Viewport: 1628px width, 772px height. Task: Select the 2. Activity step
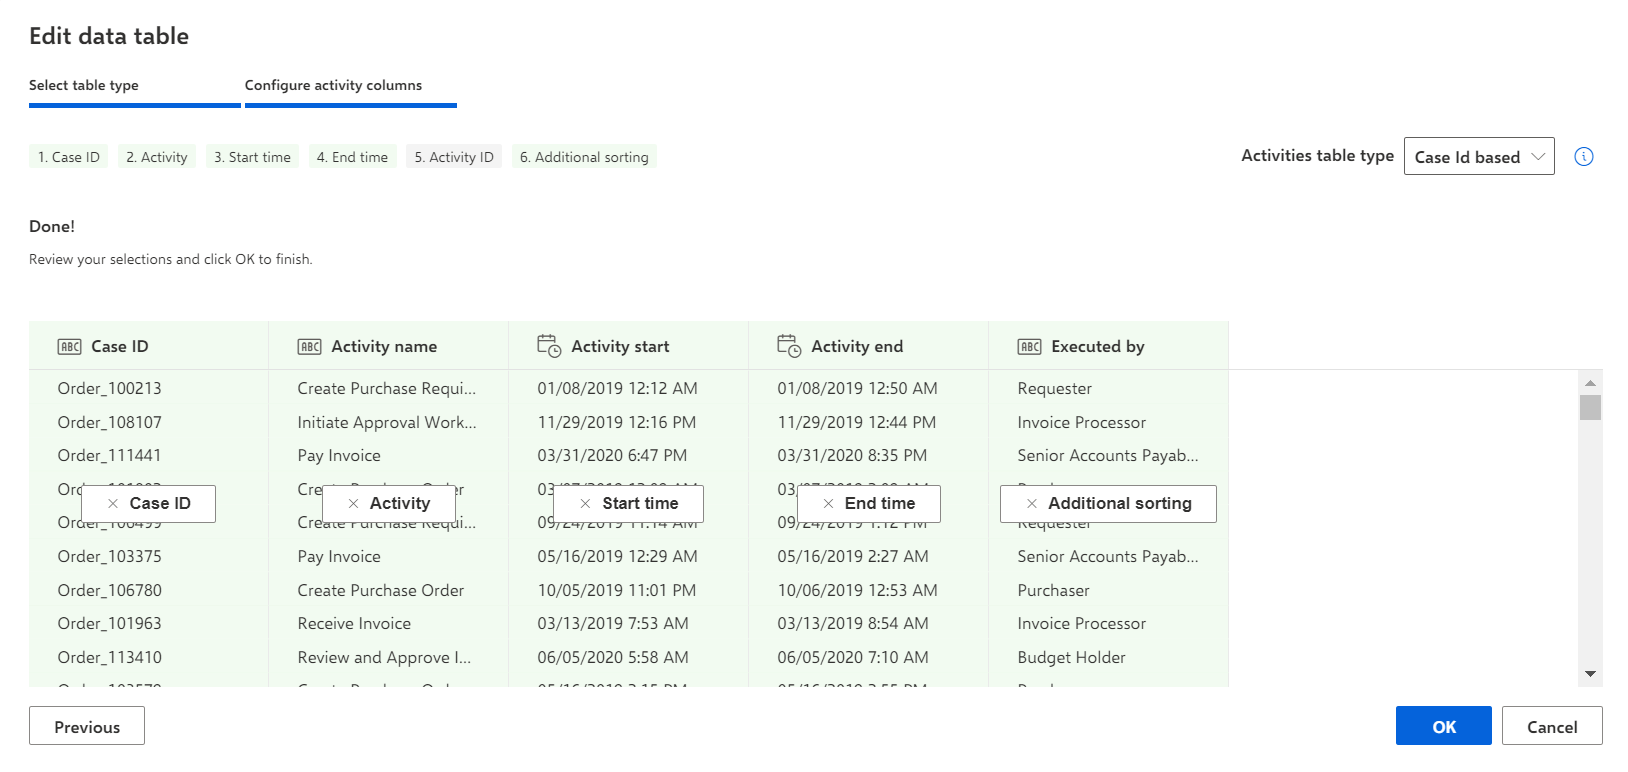[157, 157]
